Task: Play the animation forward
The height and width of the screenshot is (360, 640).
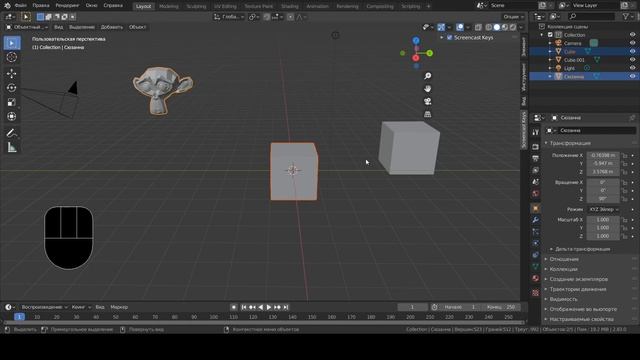Action: pyautogui.click(x=269, y=307)
